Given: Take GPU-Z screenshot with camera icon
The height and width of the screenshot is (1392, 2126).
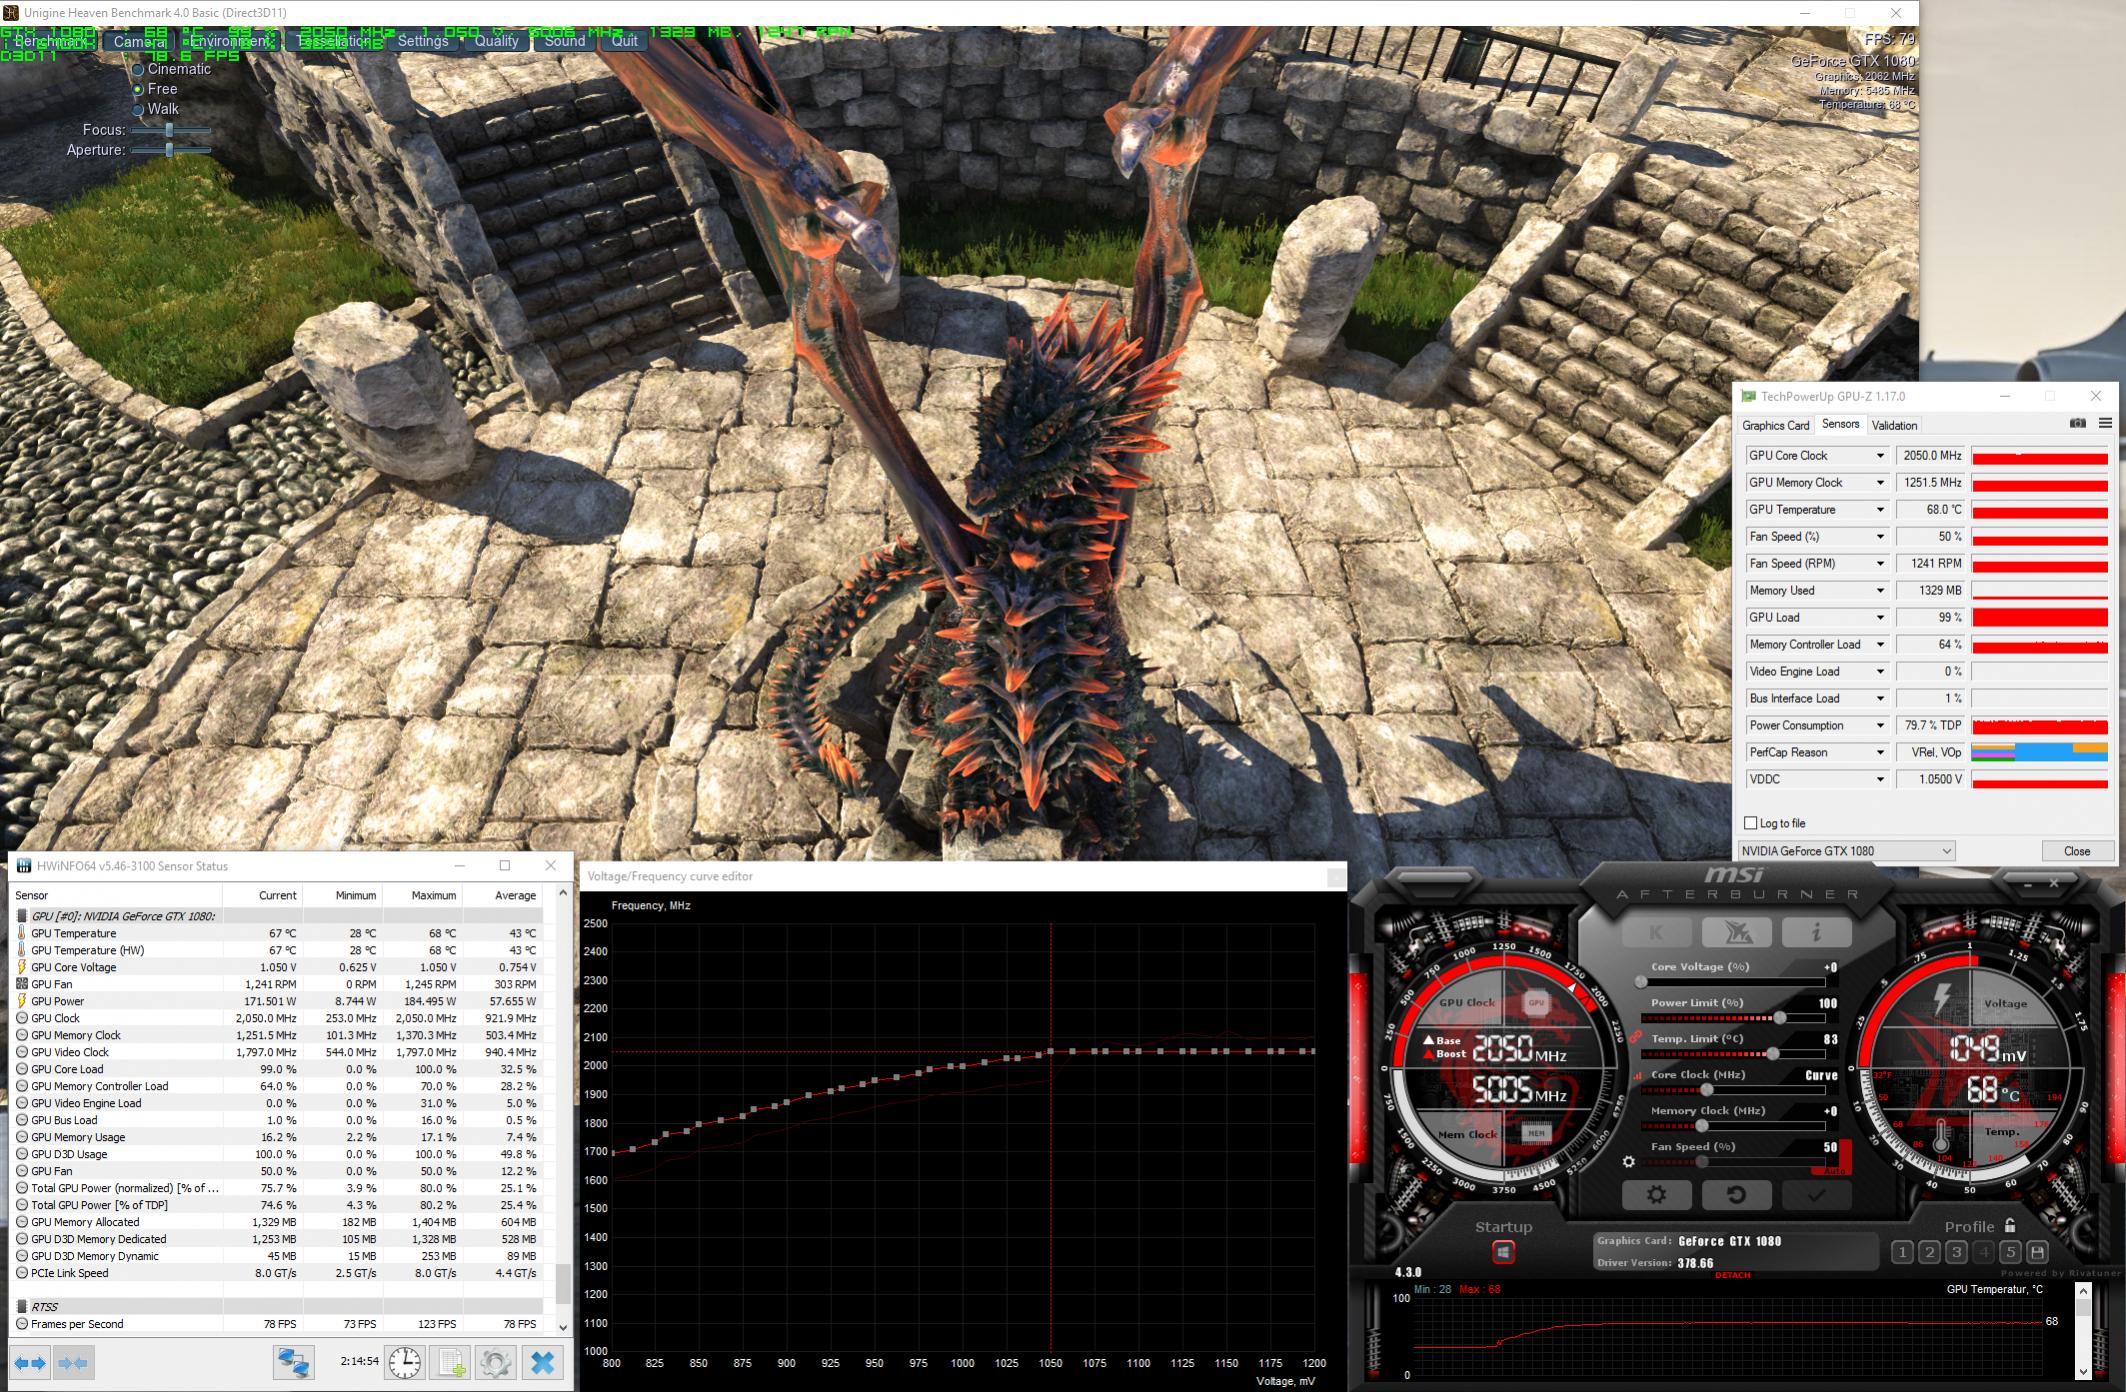Looking at the screenshot, I should tap(2077, 424).
